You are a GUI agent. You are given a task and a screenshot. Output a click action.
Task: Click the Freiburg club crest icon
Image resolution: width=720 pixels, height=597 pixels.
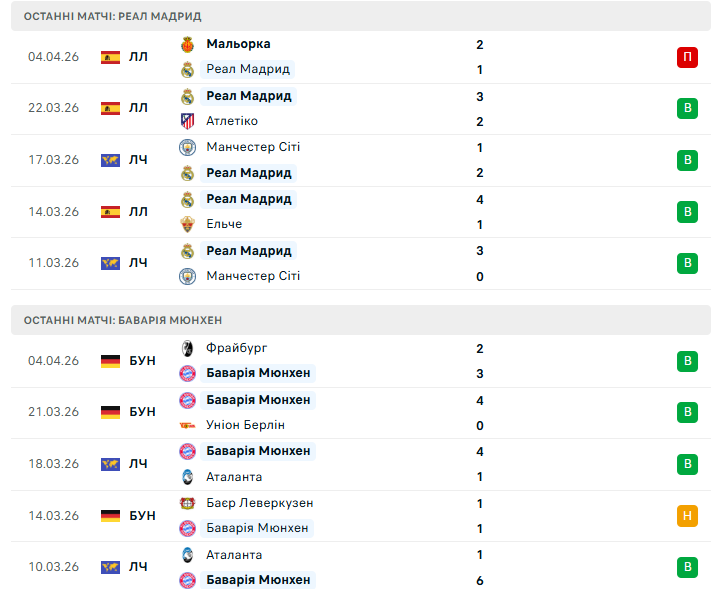tap(187, 348)
